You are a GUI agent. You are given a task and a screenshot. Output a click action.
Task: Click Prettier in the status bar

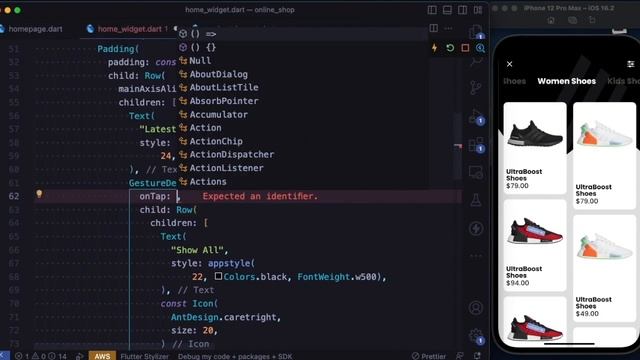[429, 356]
